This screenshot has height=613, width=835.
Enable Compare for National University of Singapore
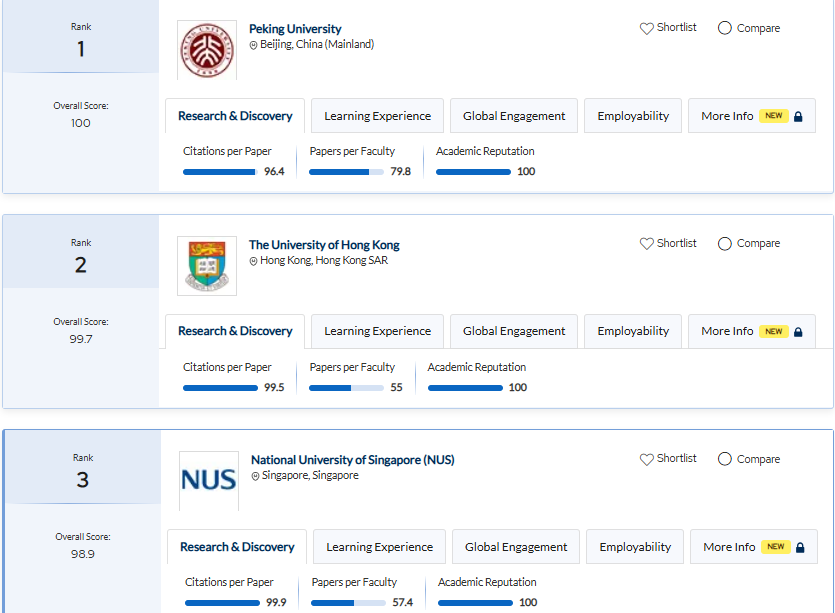[x=725, y=459]
